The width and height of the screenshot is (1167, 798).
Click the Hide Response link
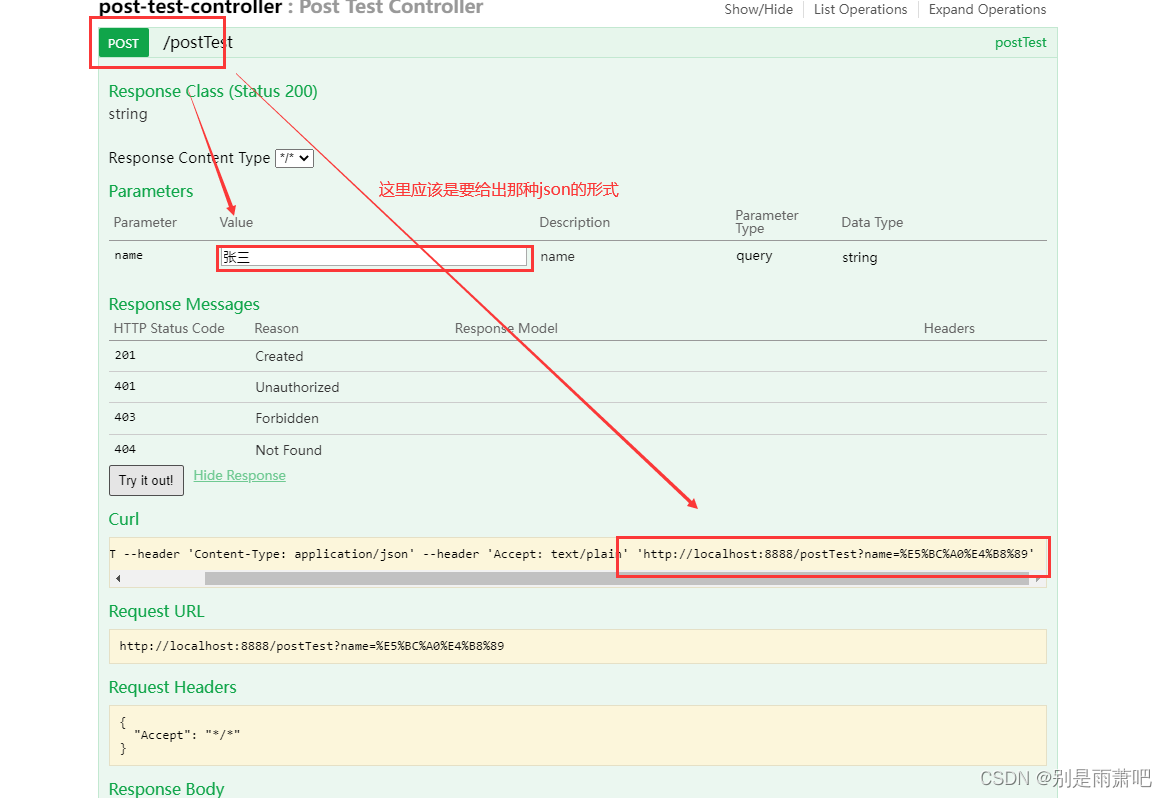239,475
